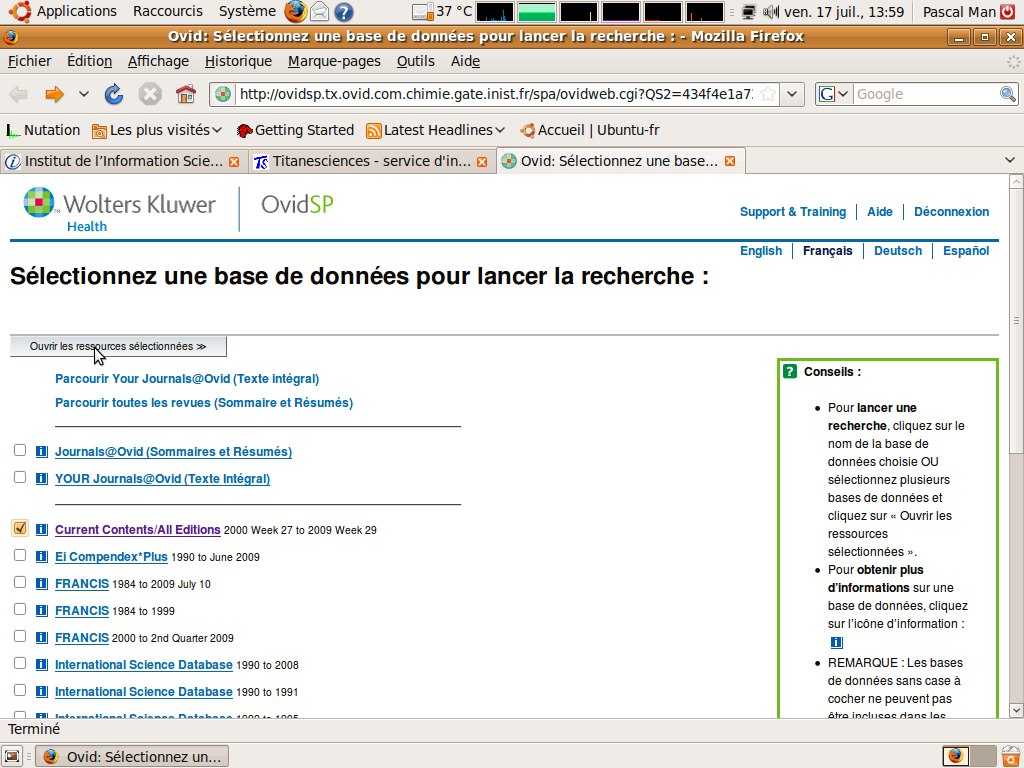Tick the FRANCIS 1984 to 2009 July 10 checkbox
Screen dimensions: 1024x768
click(x=20, y=582)
